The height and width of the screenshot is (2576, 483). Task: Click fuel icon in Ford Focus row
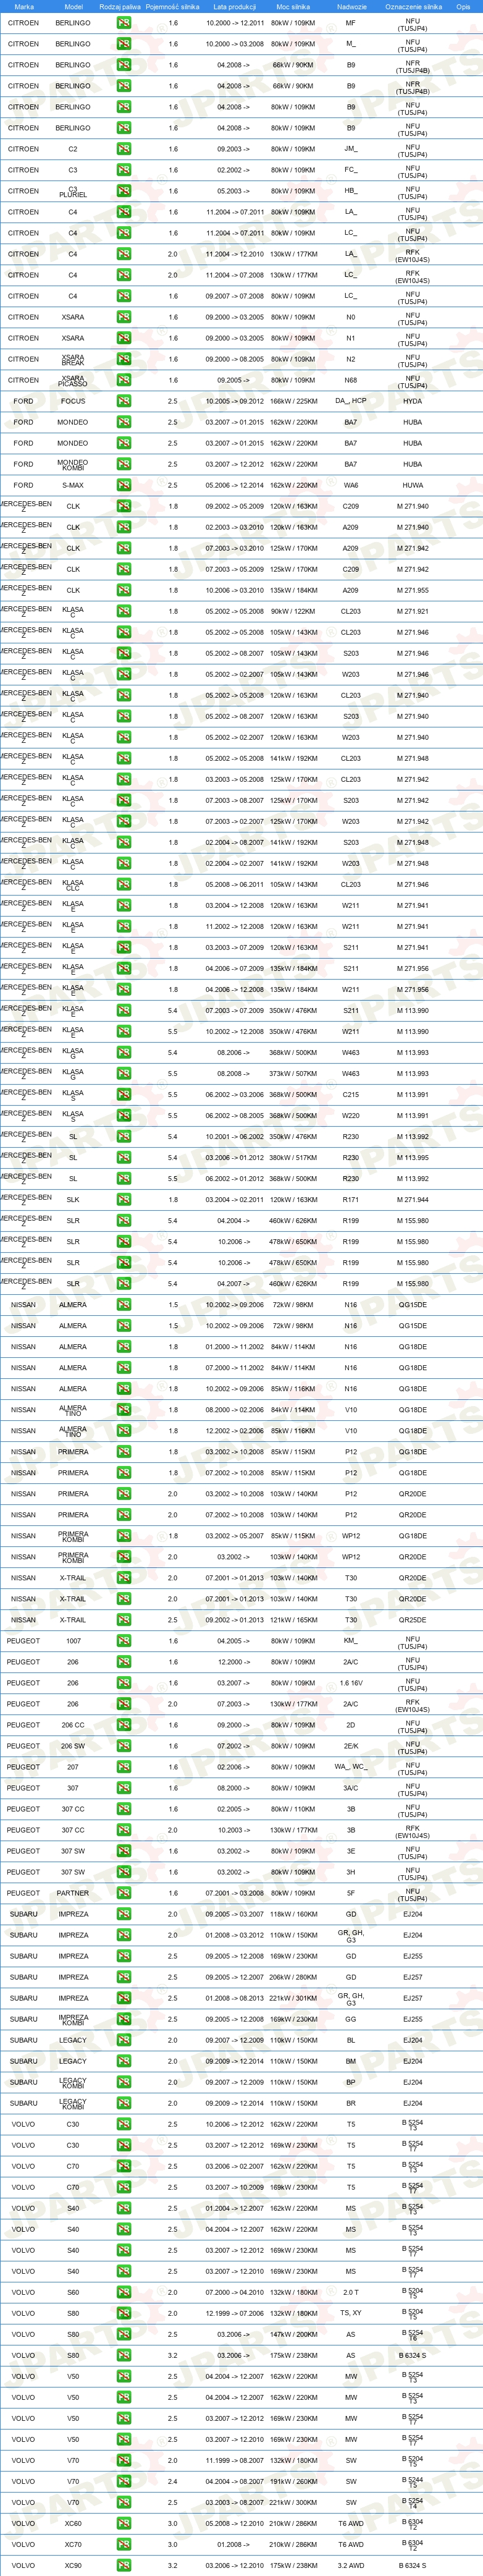tap(123, 401)
